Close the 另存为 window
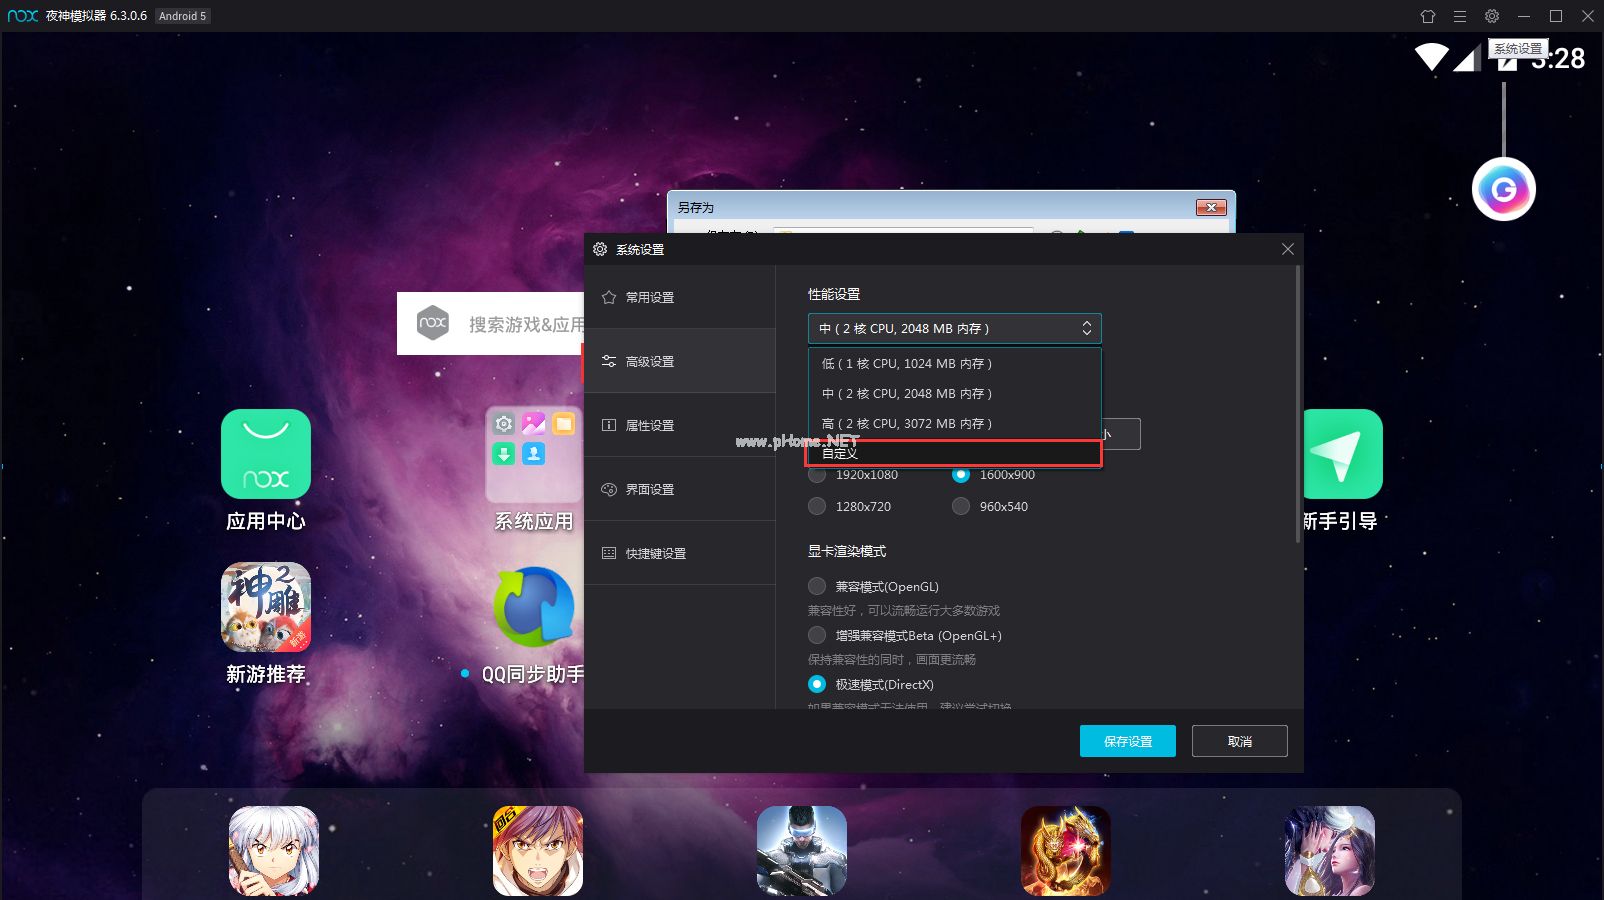Screen dimensions: 1604x900 point(1211,207)
